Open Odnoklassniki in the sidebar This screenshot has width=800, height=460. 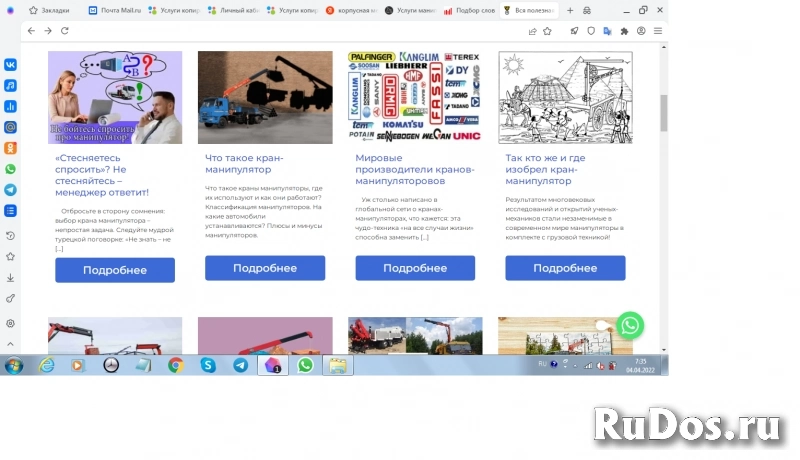click(11, 148)
